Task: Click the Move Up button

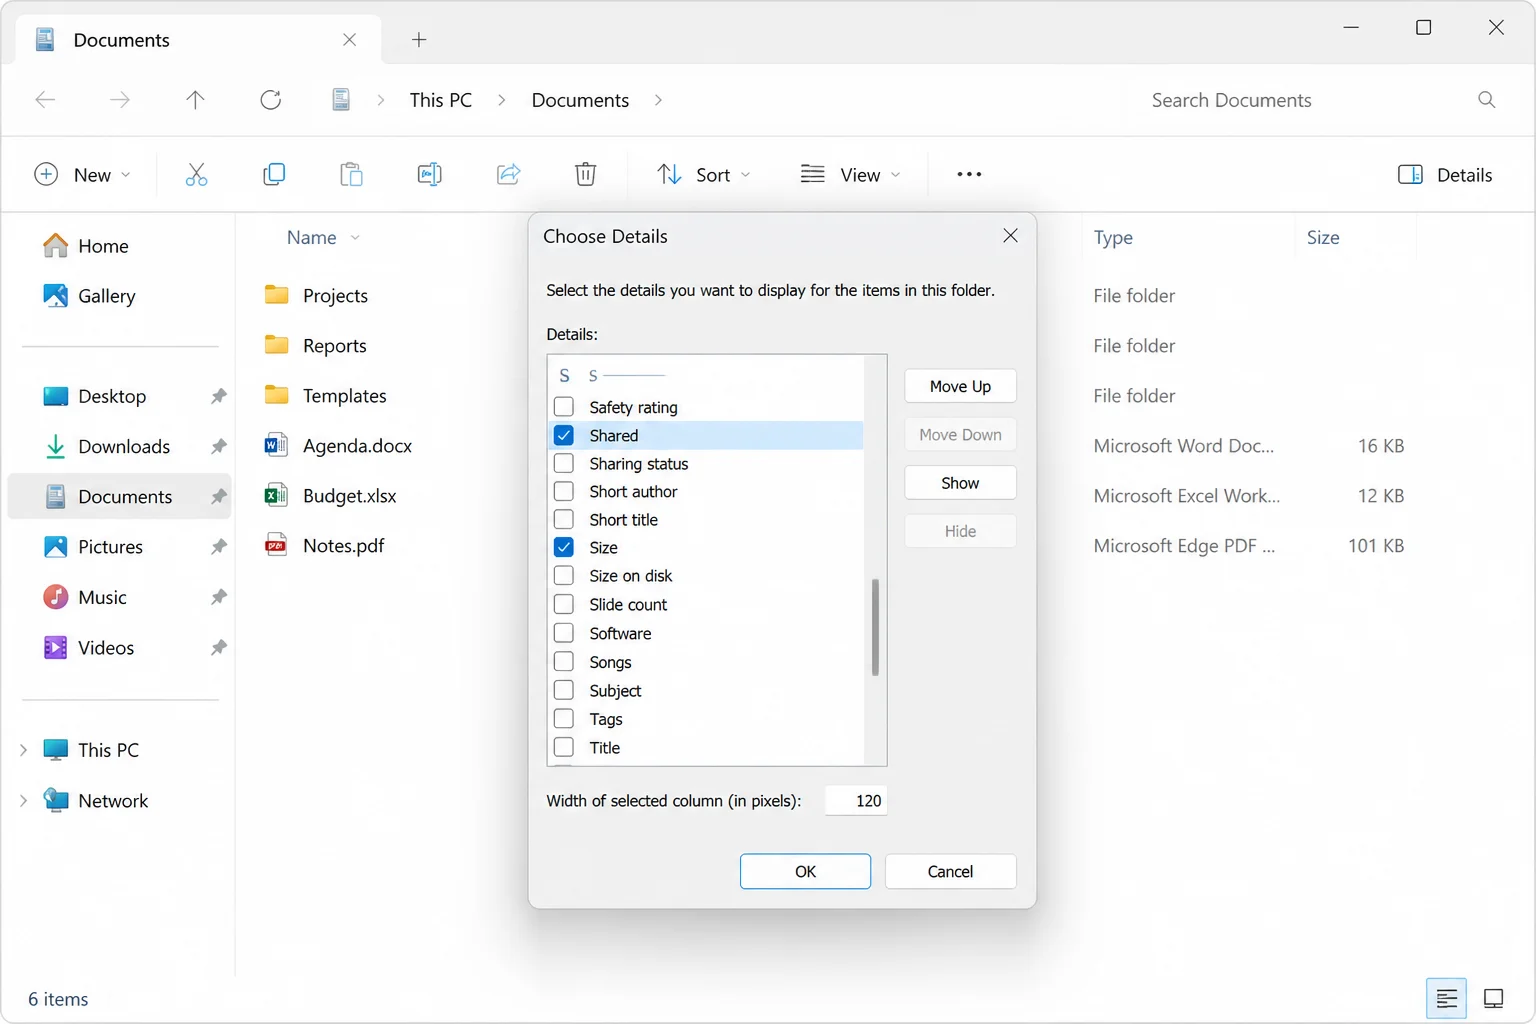Action: (x=960, y=386)
